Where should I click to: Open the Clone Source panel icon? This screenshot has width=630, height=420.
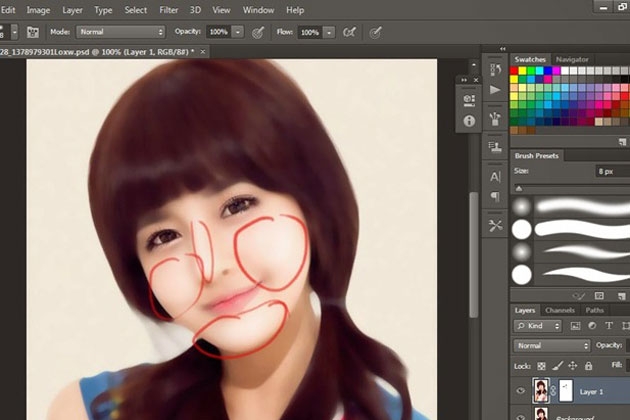[495, 147]
